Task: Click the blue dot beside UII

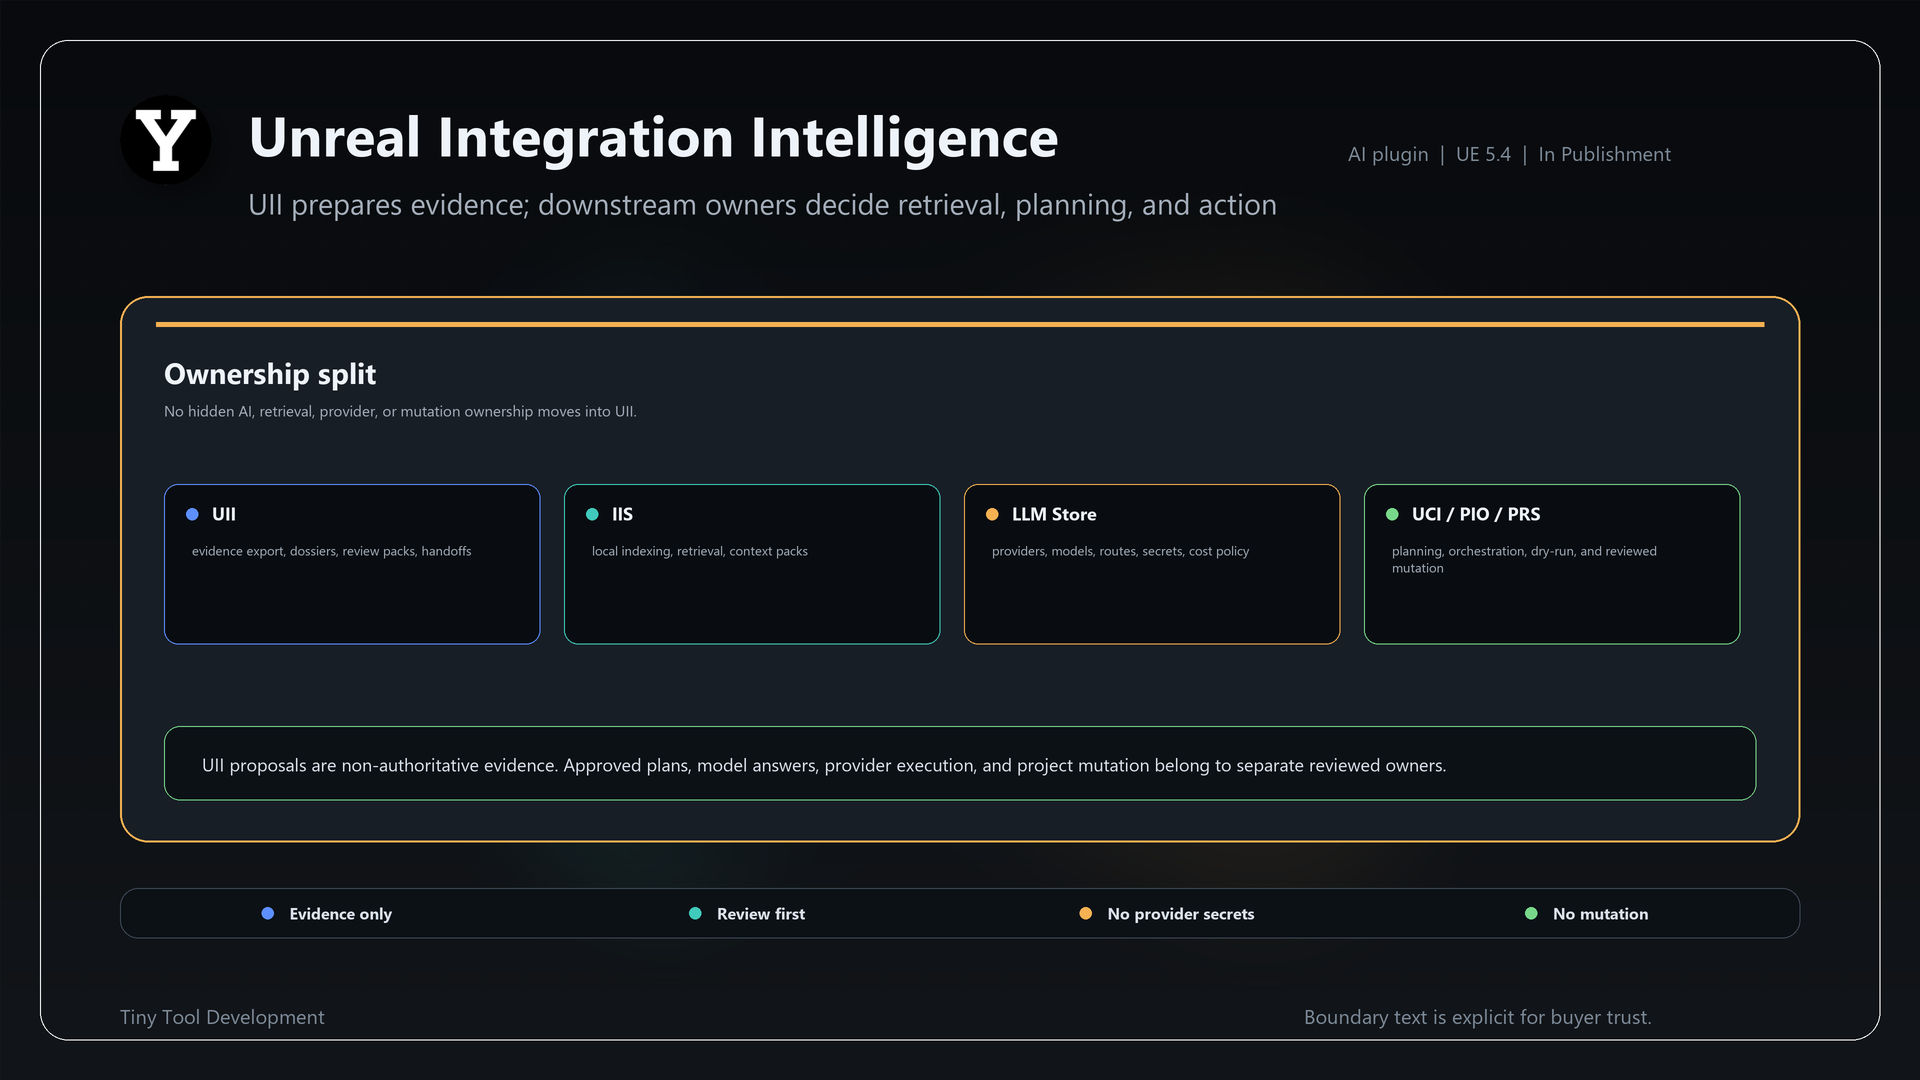Action: 192,514
